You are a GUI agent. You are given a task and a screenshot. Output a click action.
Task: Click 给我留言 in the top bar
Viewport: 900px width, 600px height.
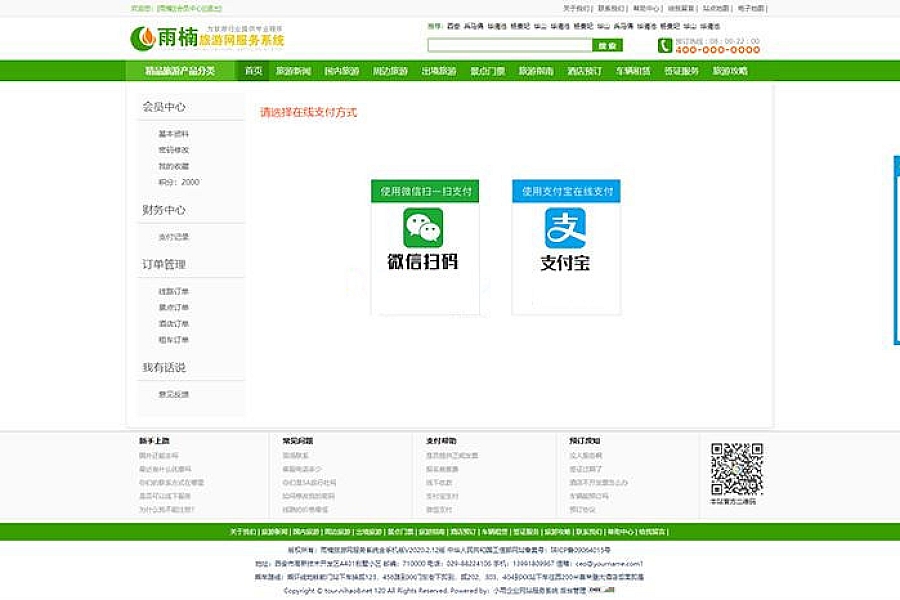click(681, 8)
